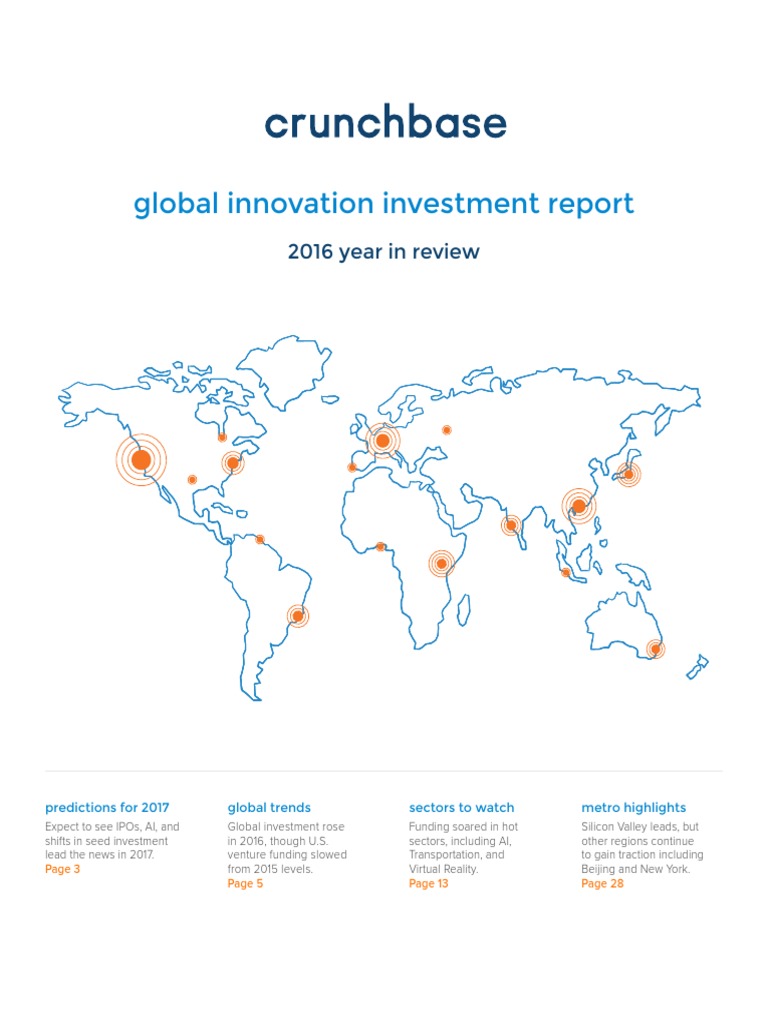
Task: Click the large Silicon Valley hotspot marker
Action: (141, 460)
